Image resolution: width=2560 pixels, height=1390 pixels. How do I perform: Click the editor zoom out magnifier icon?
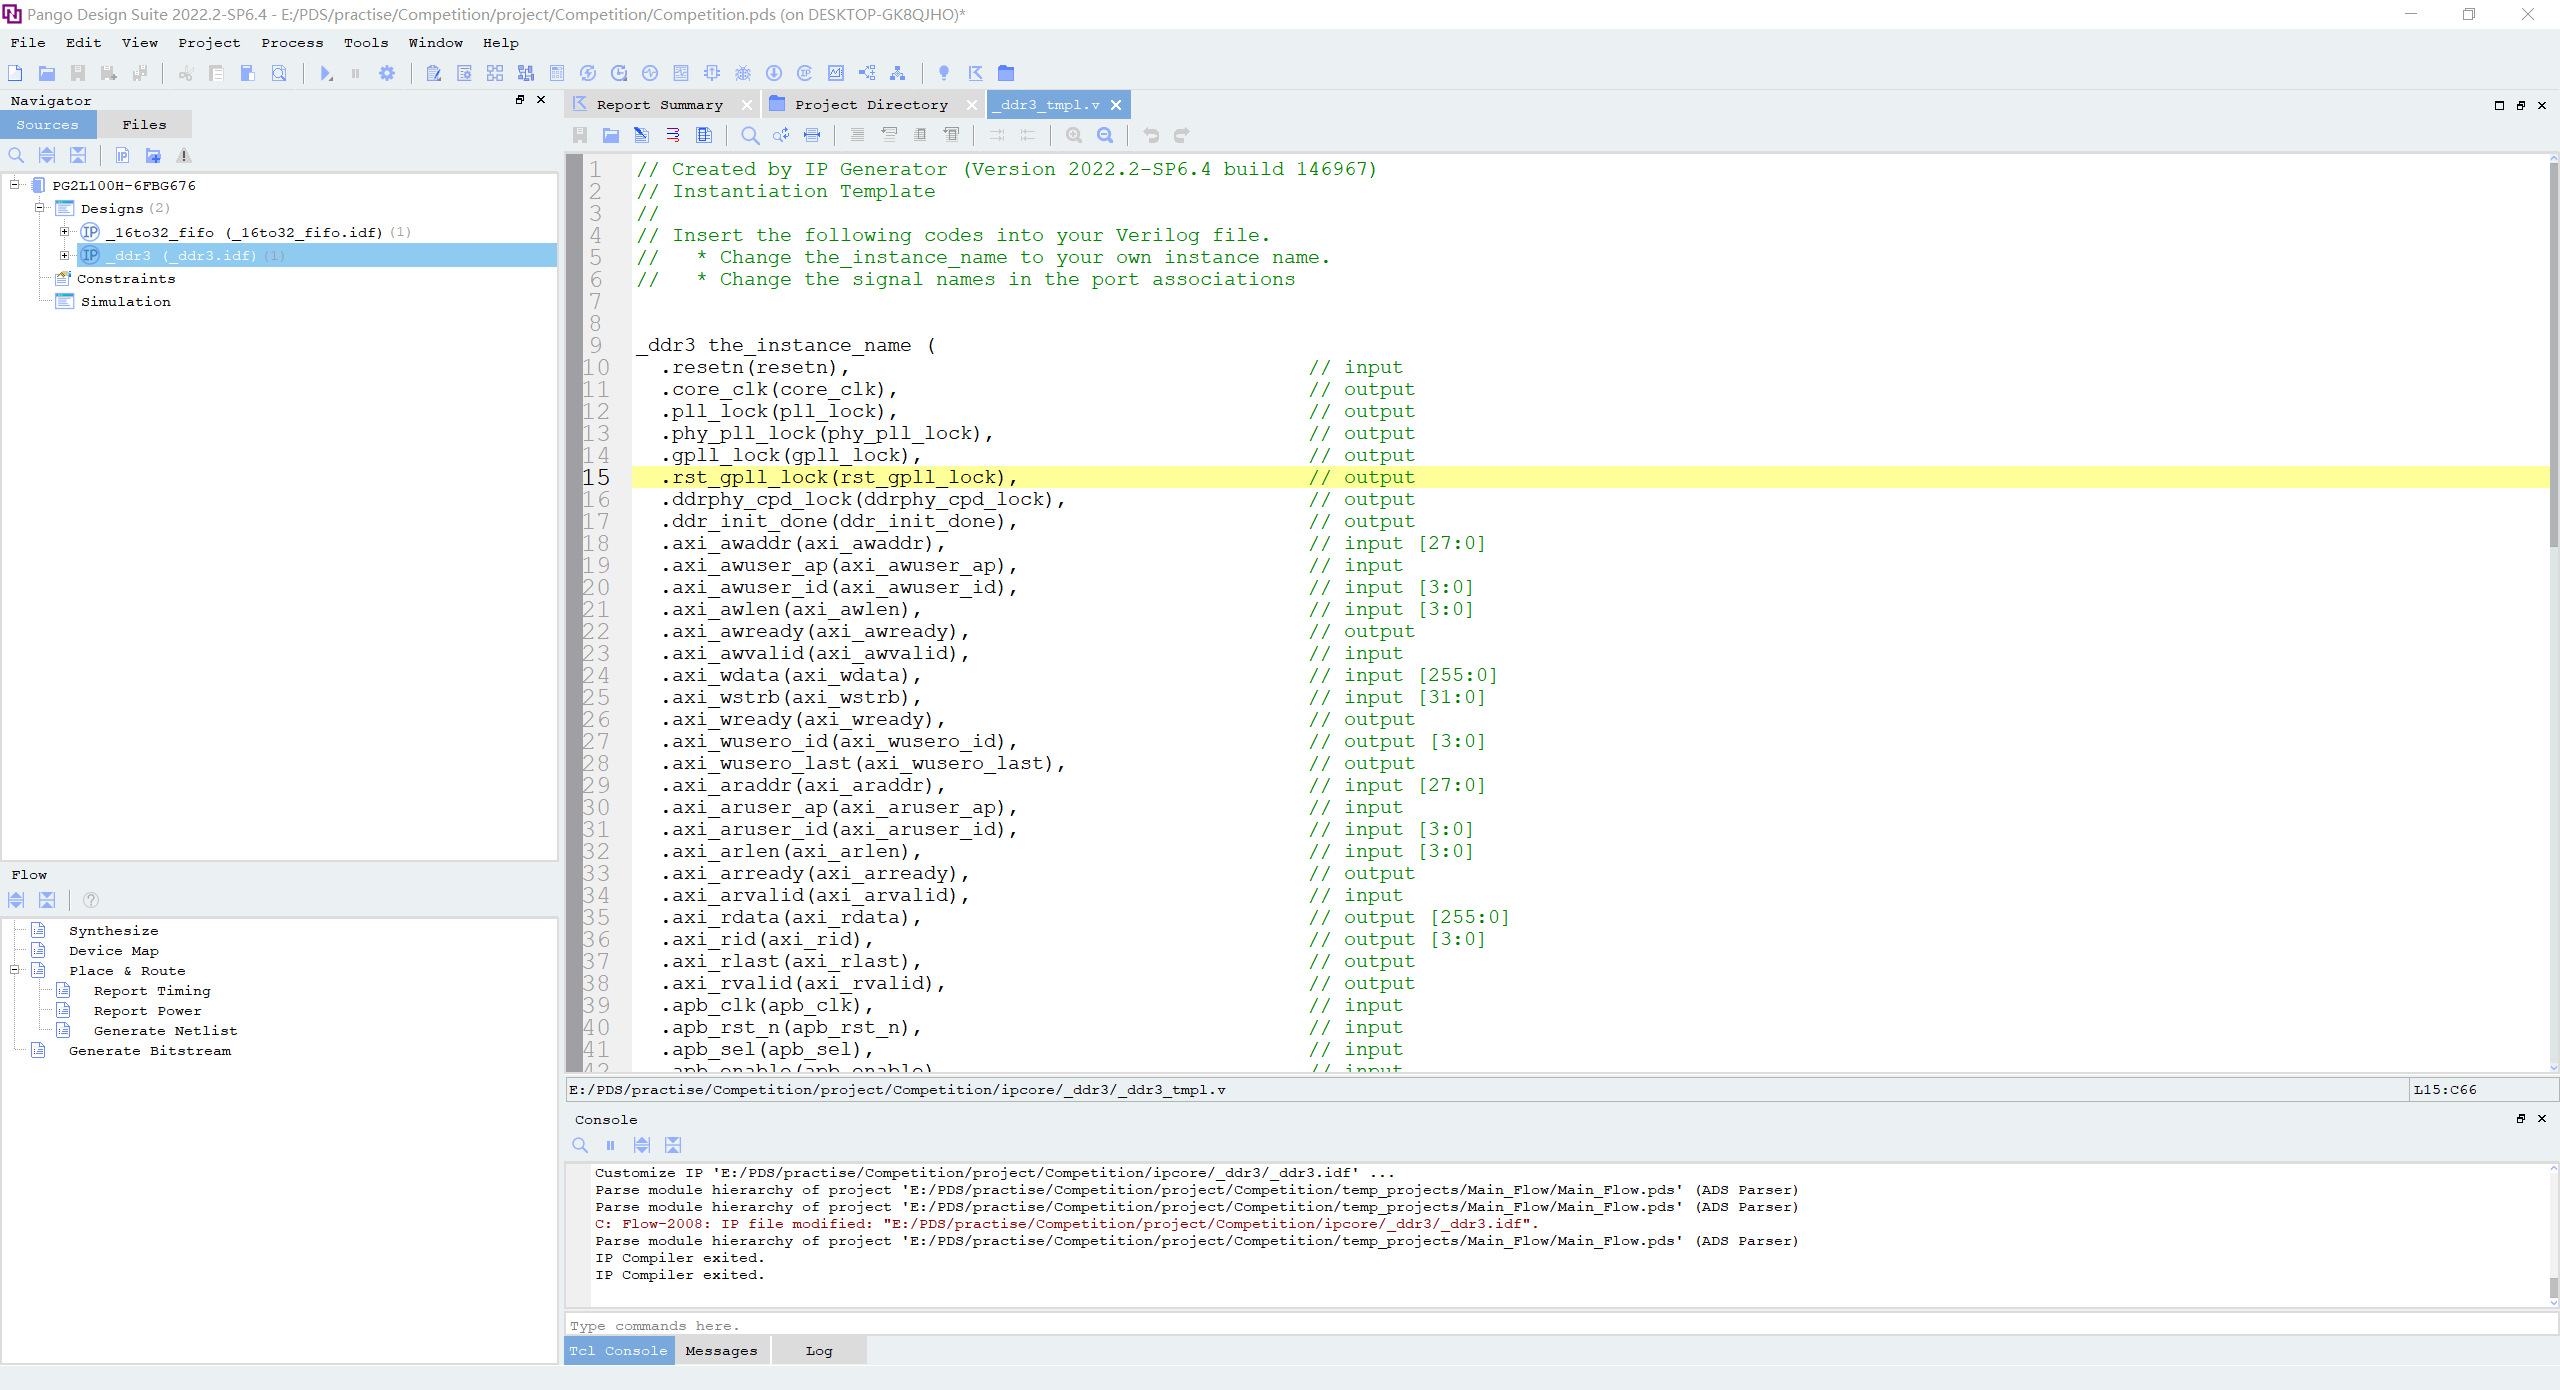click(1105, 135)
